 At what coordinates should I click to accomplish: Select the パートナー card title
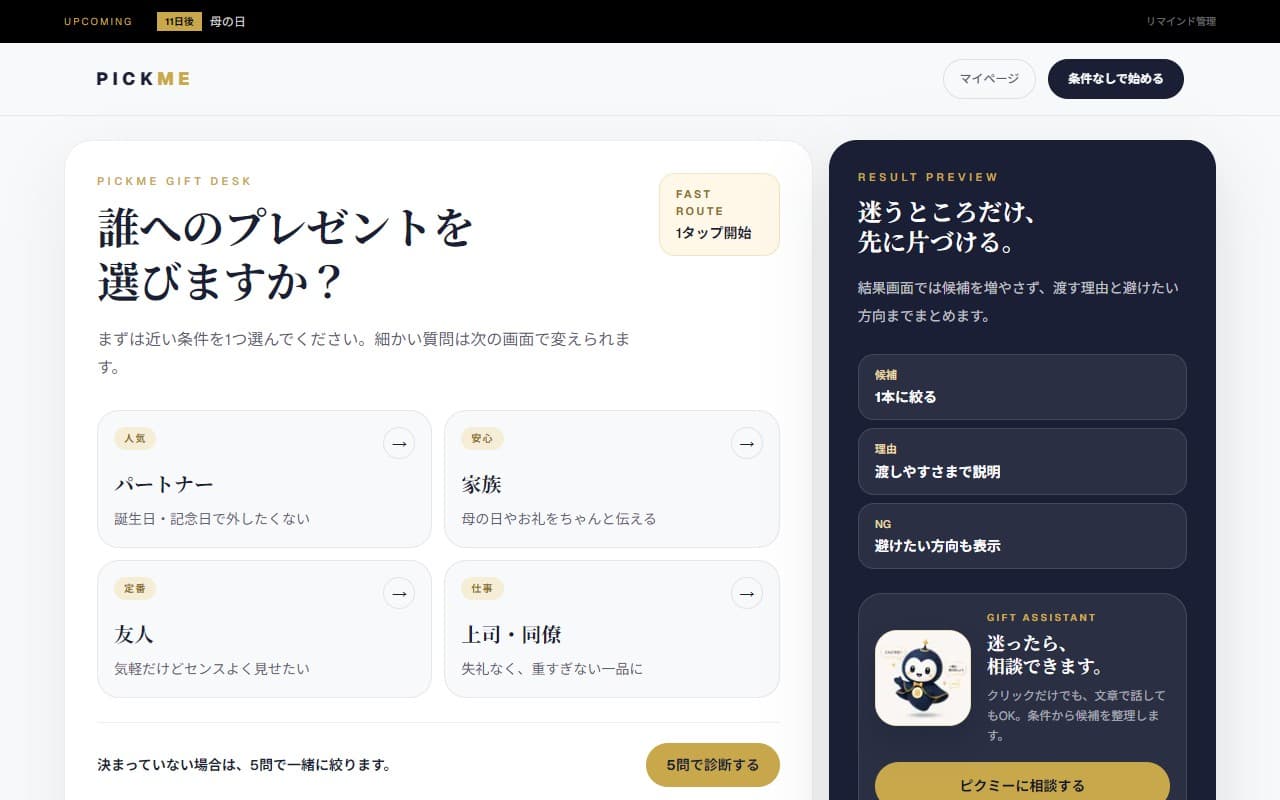point(164,485)
